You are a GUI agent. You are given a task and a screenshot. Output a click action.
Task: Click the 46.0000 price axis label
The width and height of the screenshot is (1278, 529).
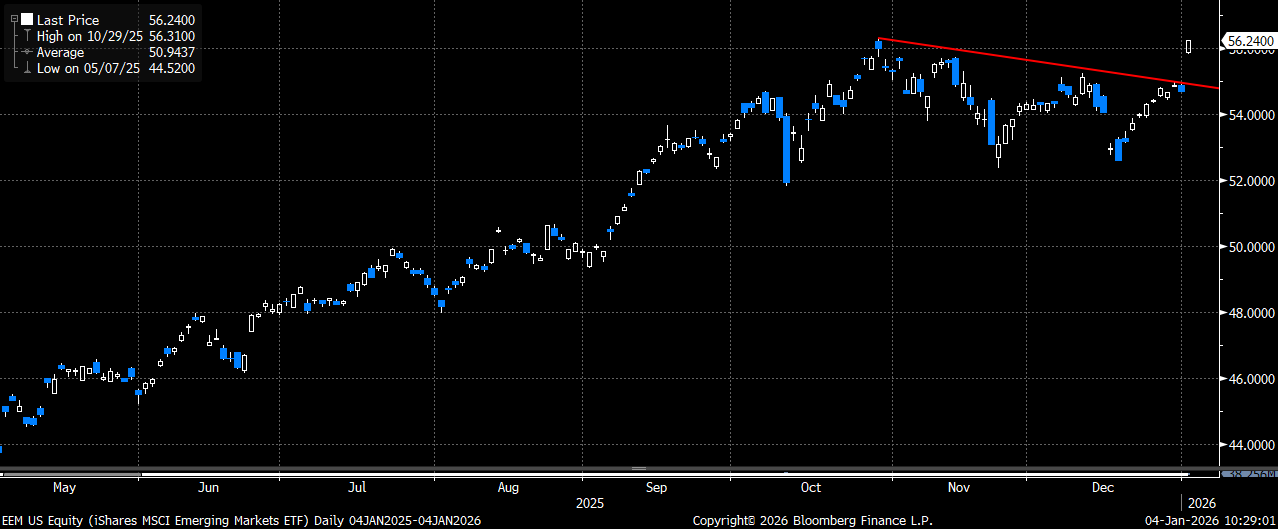click(1250, 380)
